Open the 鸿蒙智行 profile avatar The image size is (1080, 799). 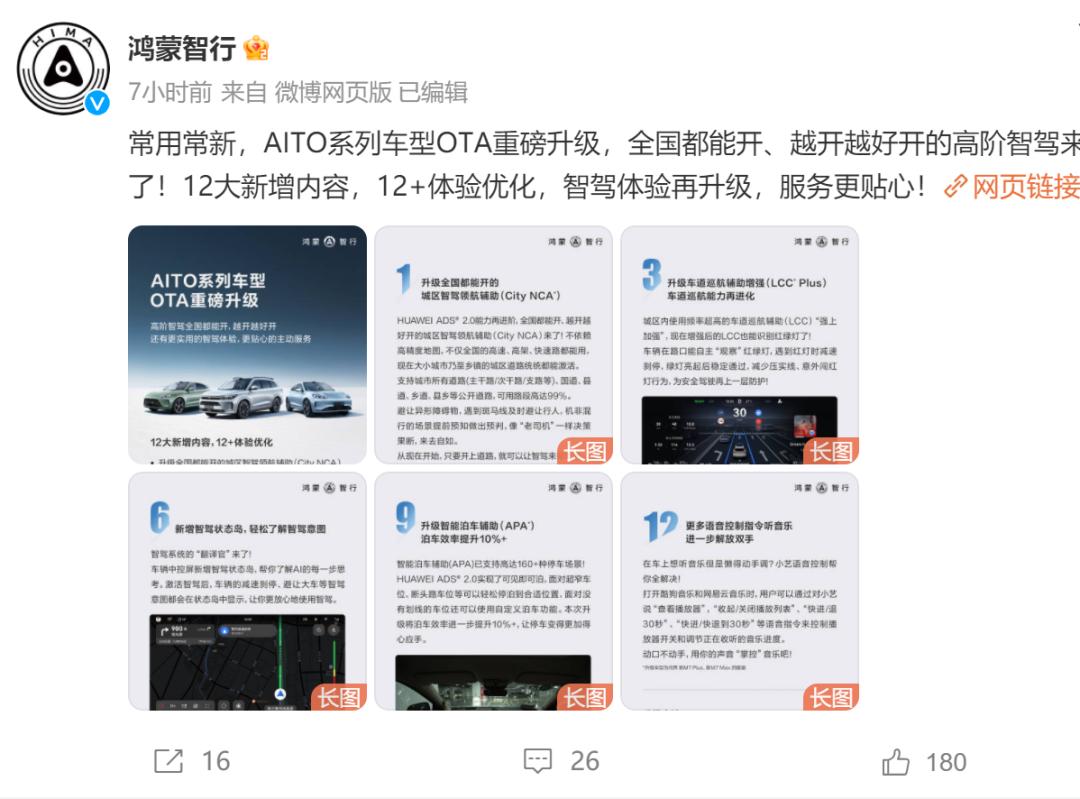pyautogui.click(x=63, y=68)
